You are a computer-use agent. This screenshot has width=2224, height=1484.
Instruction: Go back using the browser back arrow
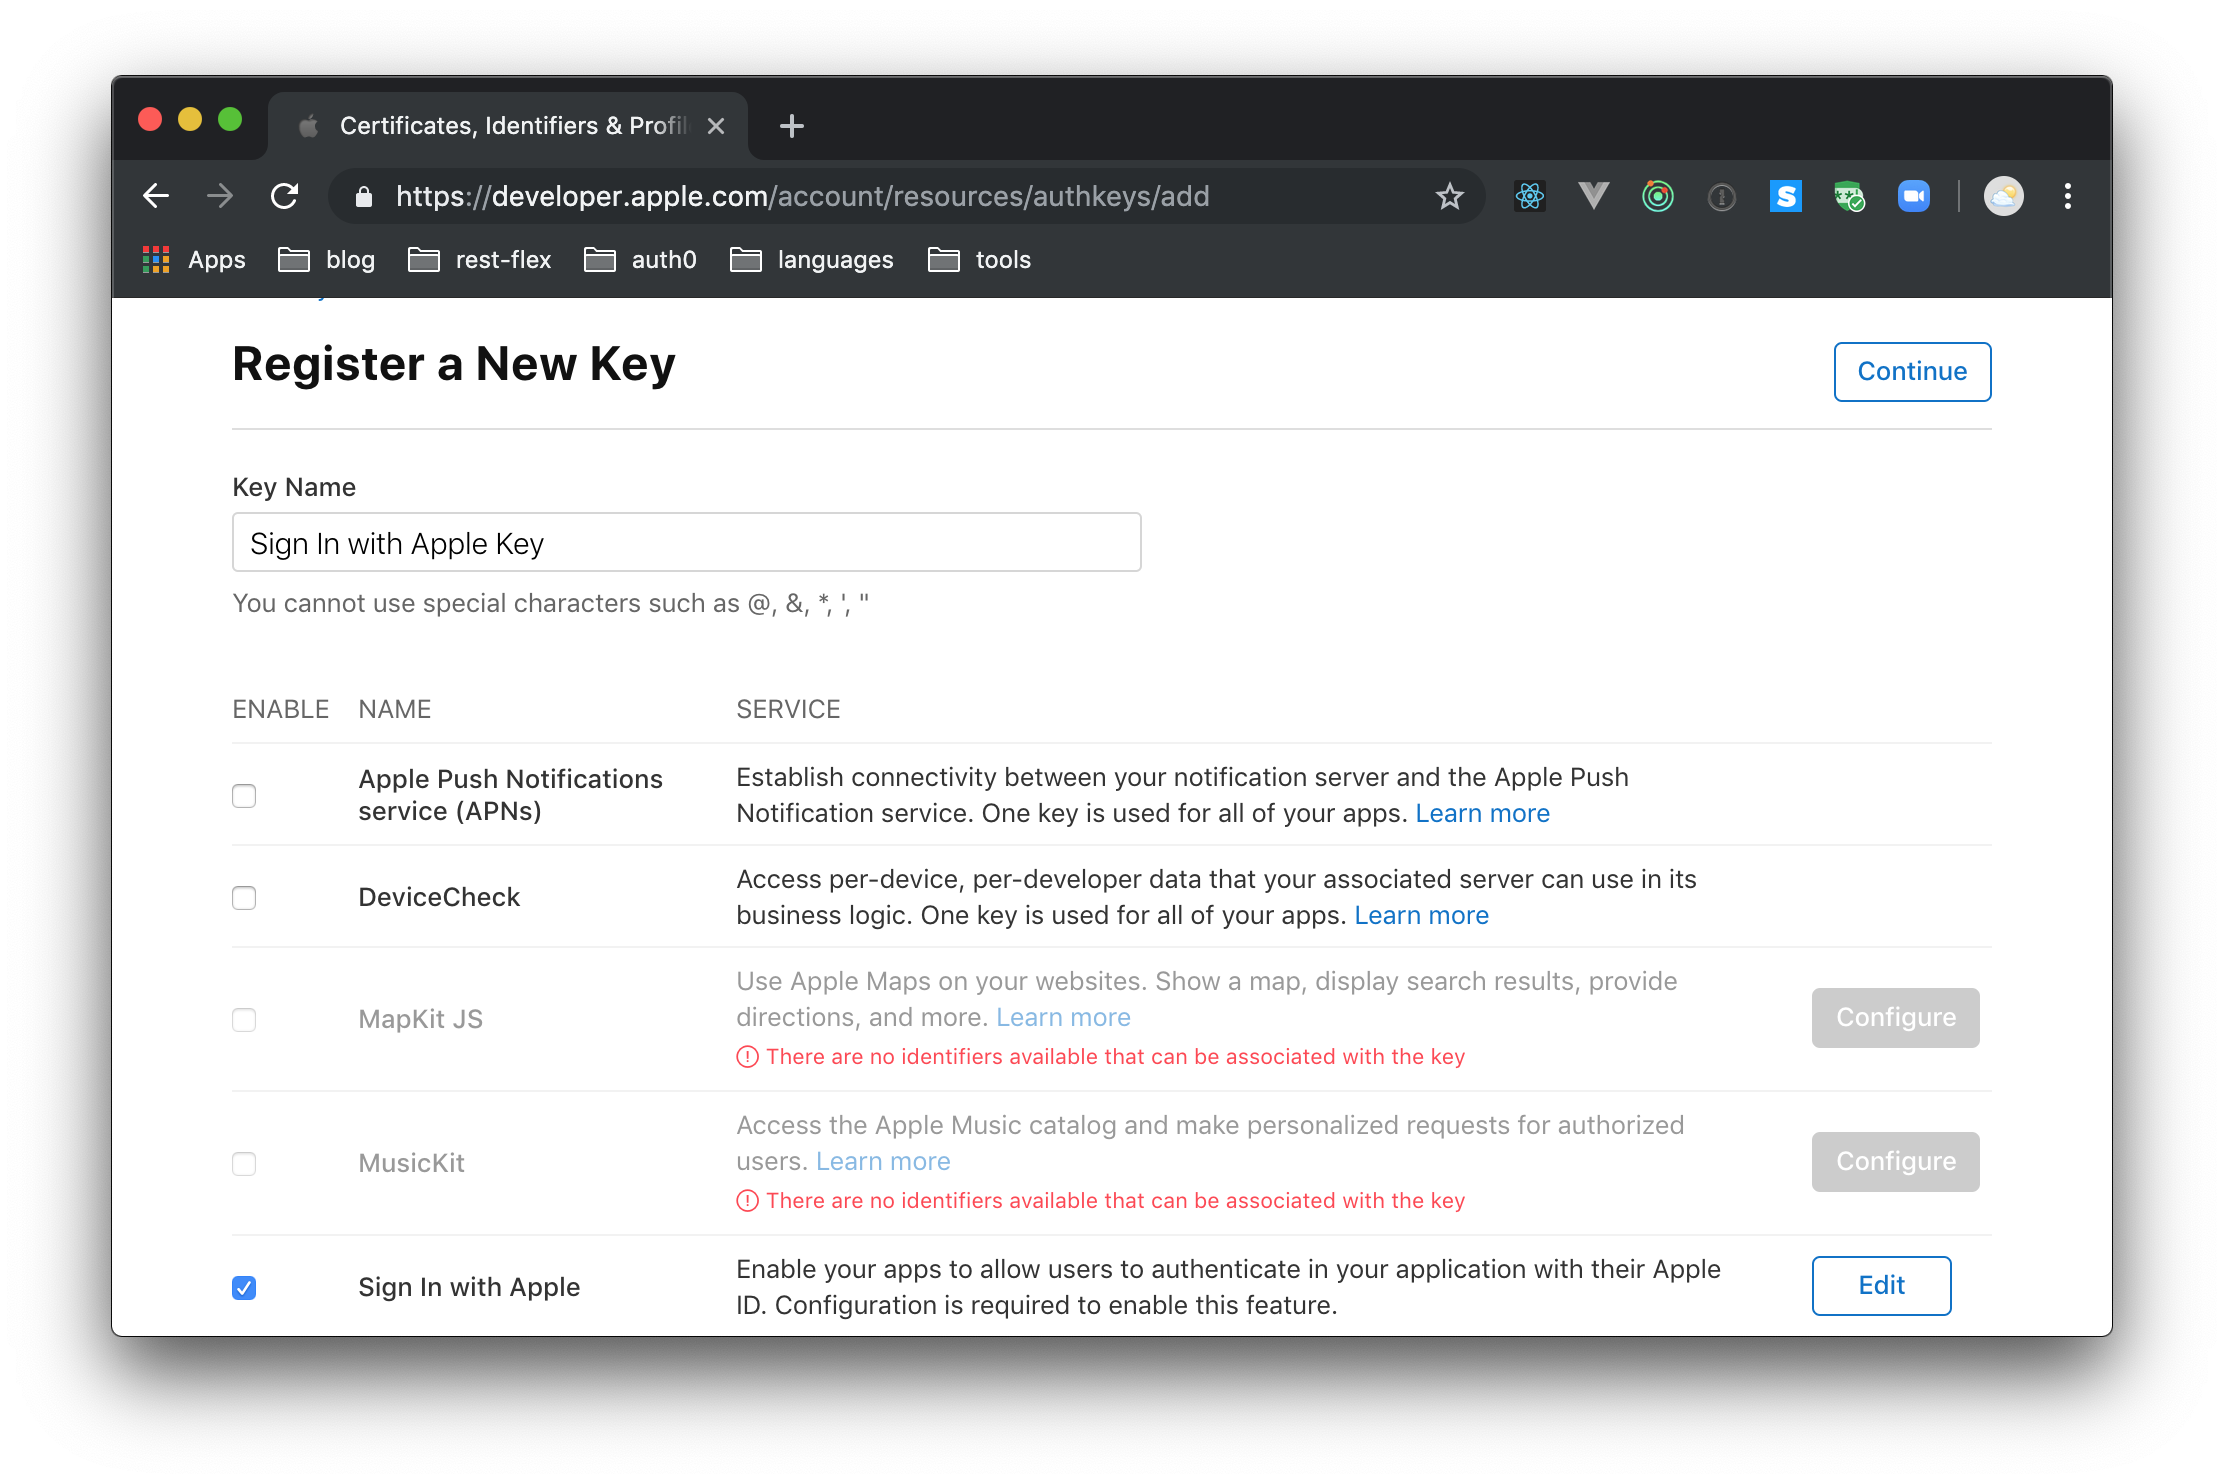tap(156, 196)
